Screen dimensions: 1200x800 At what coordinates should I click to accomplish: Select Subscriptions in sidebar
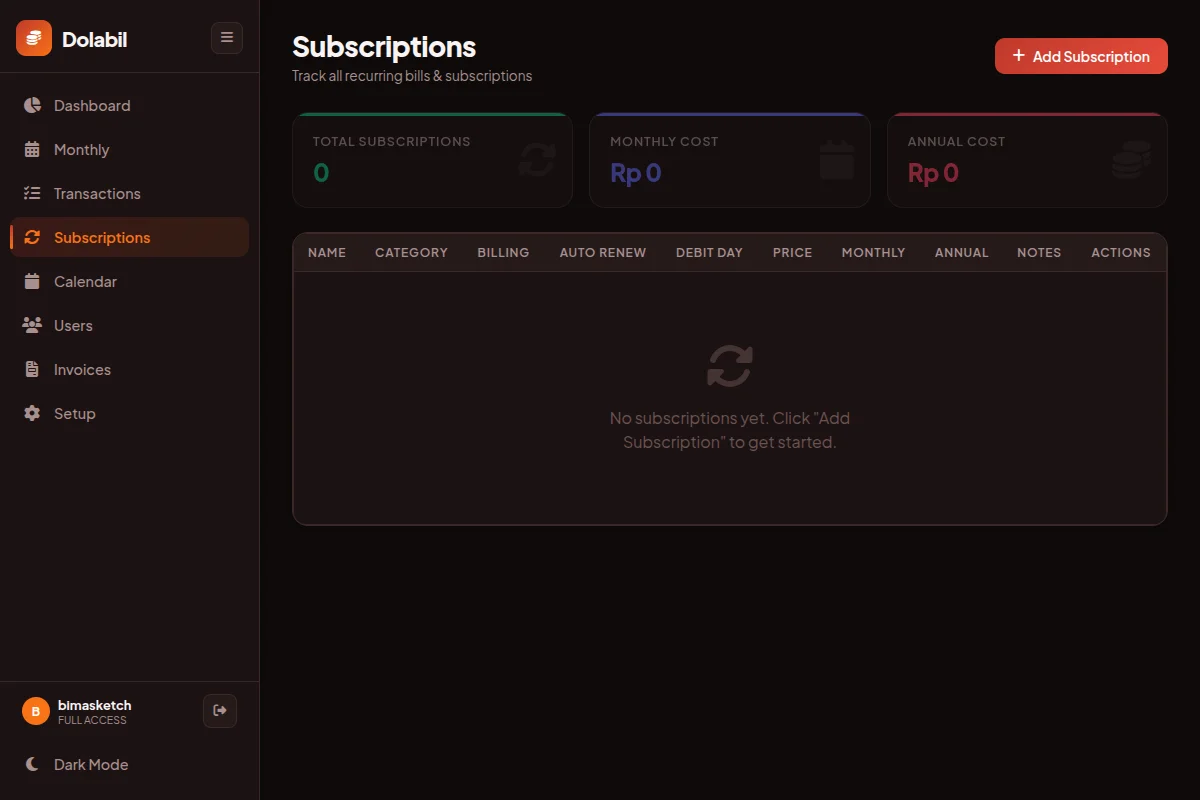point(130,237)
